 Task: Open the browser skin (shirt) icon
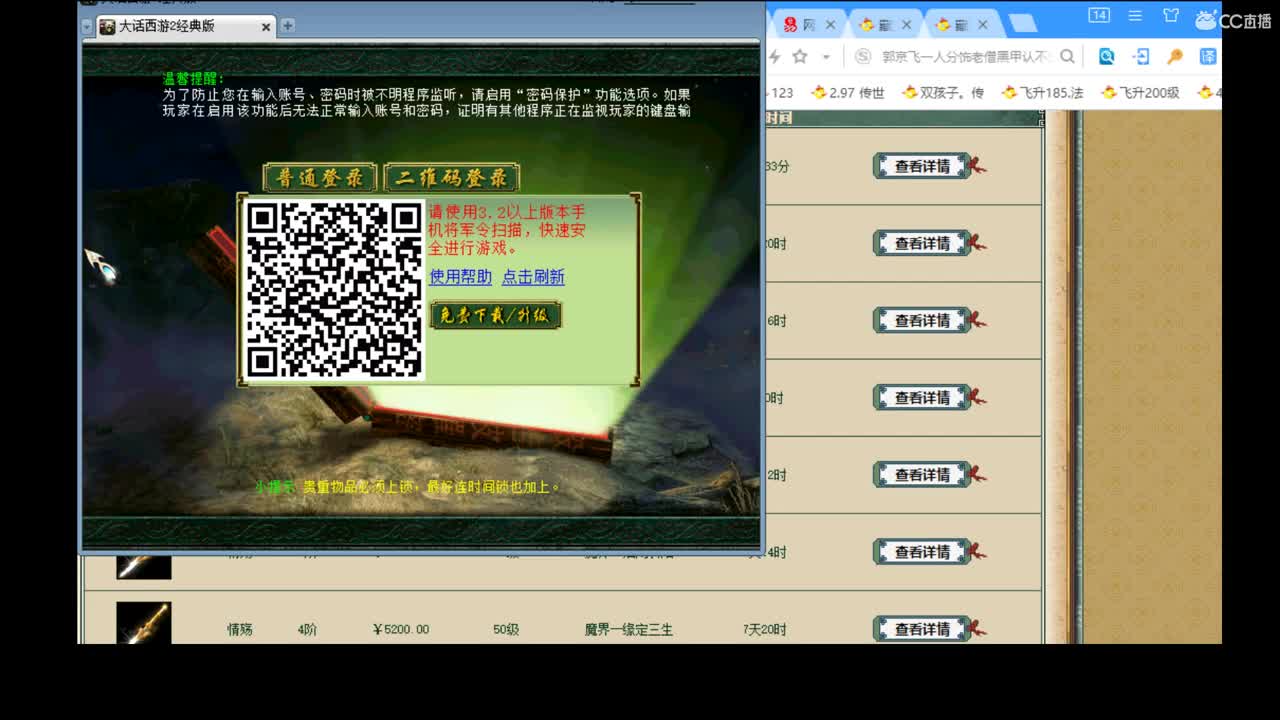1171,15
